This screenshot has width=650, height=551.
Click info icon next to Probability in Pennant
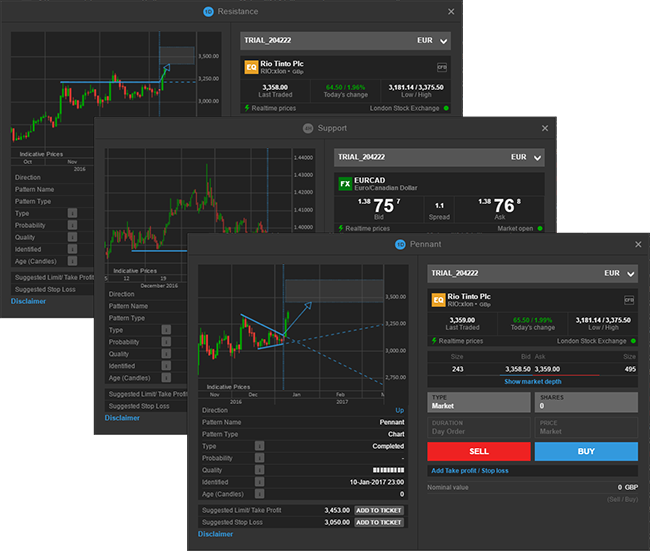[x=259, y=458]
